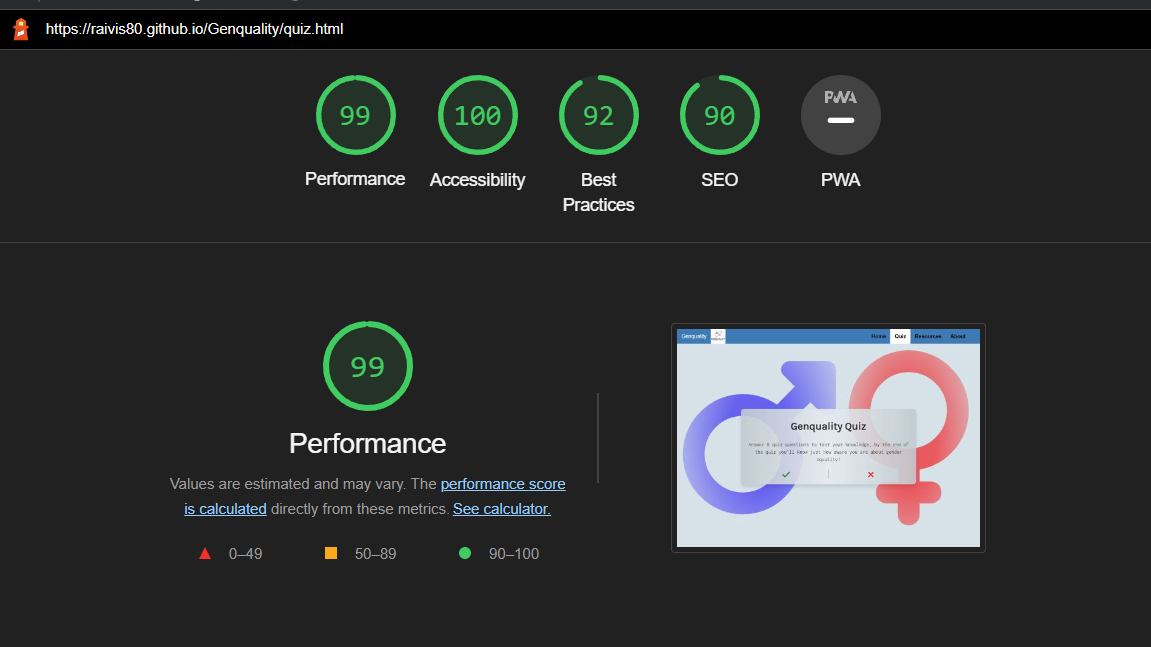Click the Lighthouse logo icon

pos(21,29)
